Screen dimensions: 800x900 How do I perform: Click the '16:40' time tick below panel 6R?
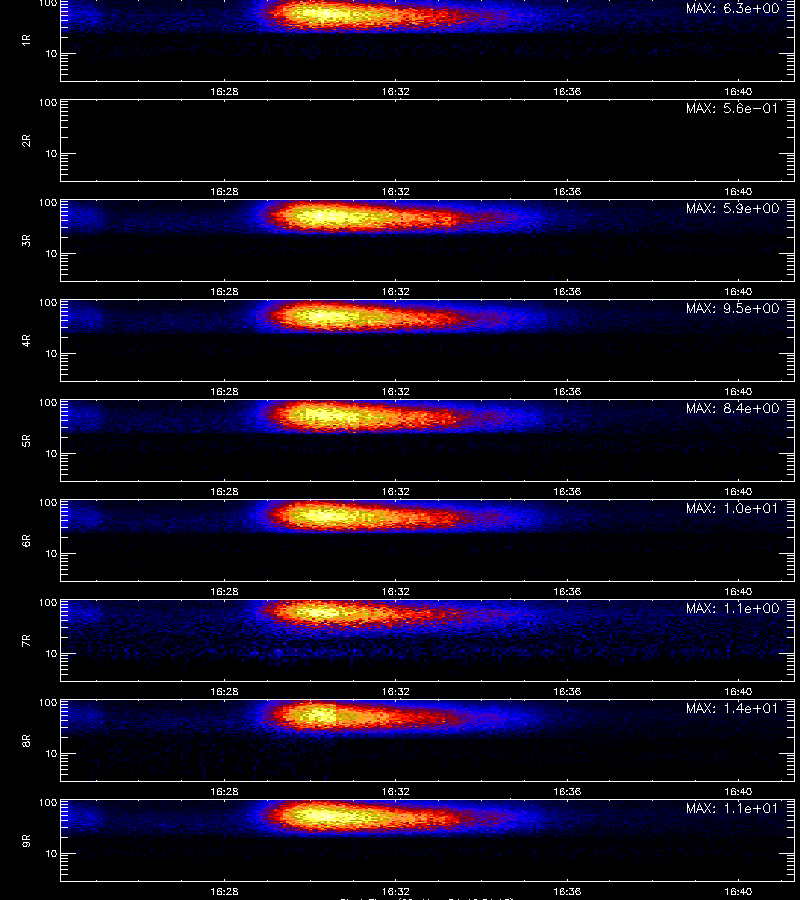[738, 591]
